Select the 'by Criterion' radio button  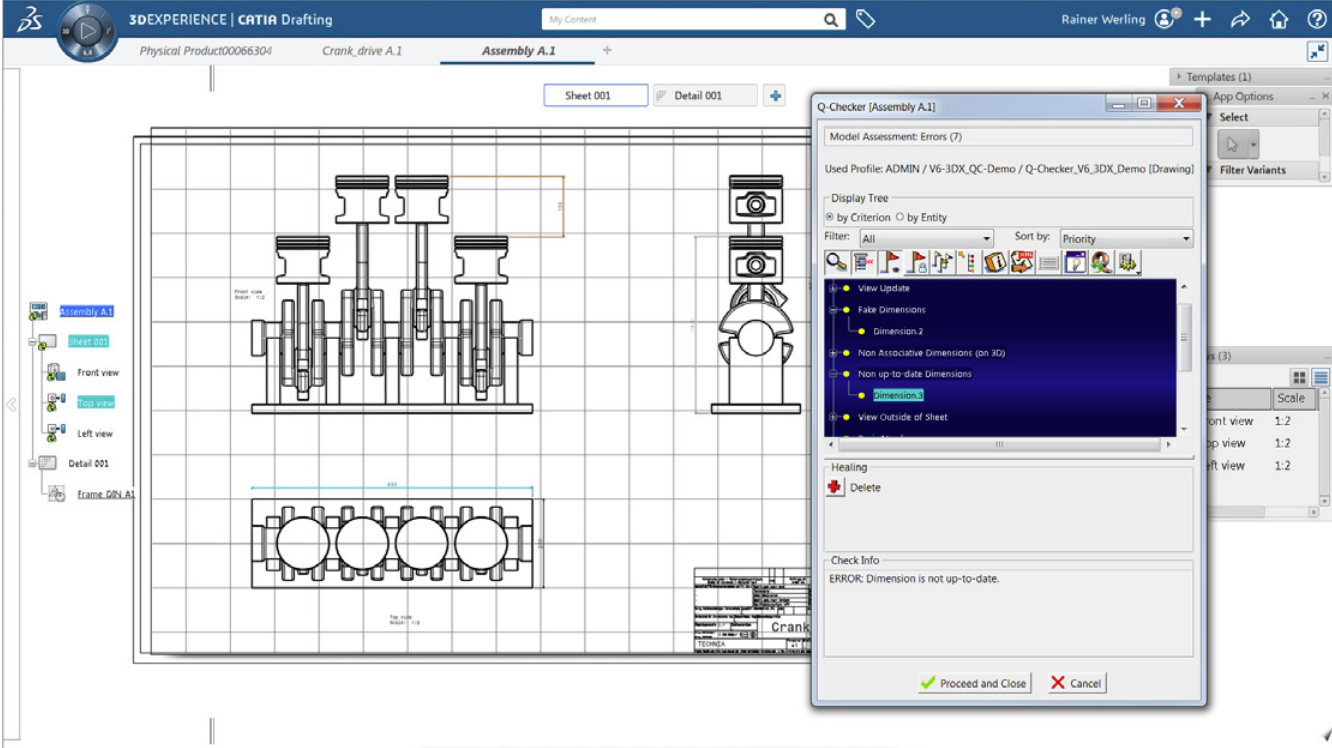pyautogui.click(x=829, y=217)
